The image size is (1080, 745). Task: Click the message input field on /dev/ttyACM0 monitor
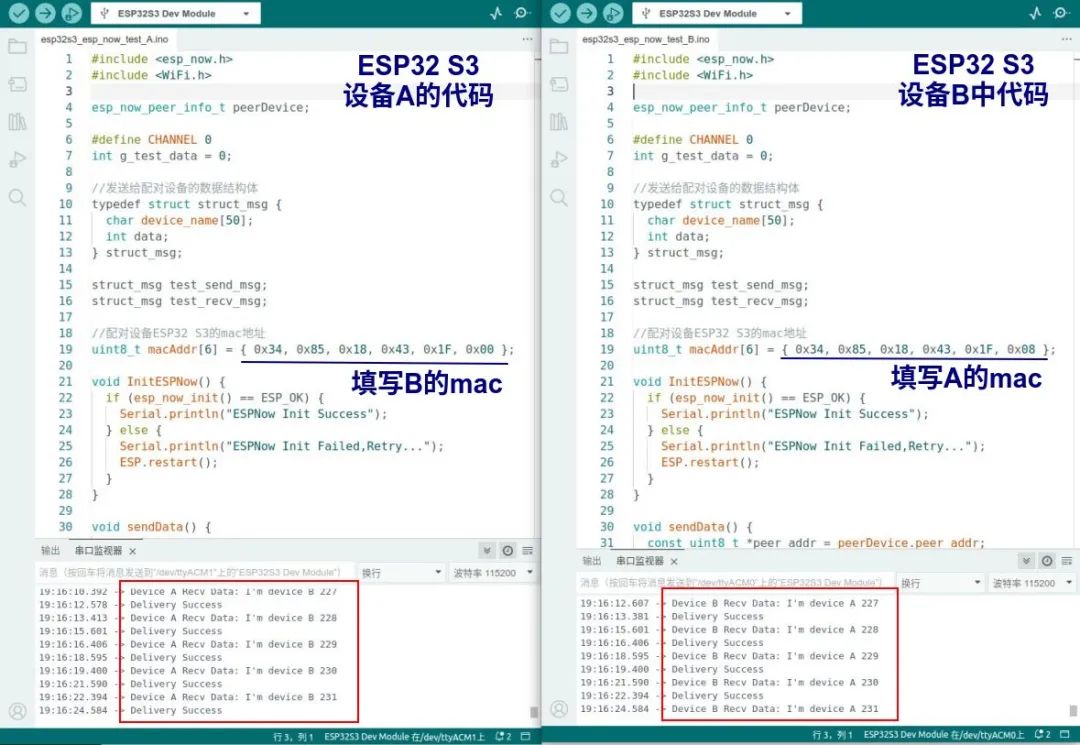pos(735,583)
